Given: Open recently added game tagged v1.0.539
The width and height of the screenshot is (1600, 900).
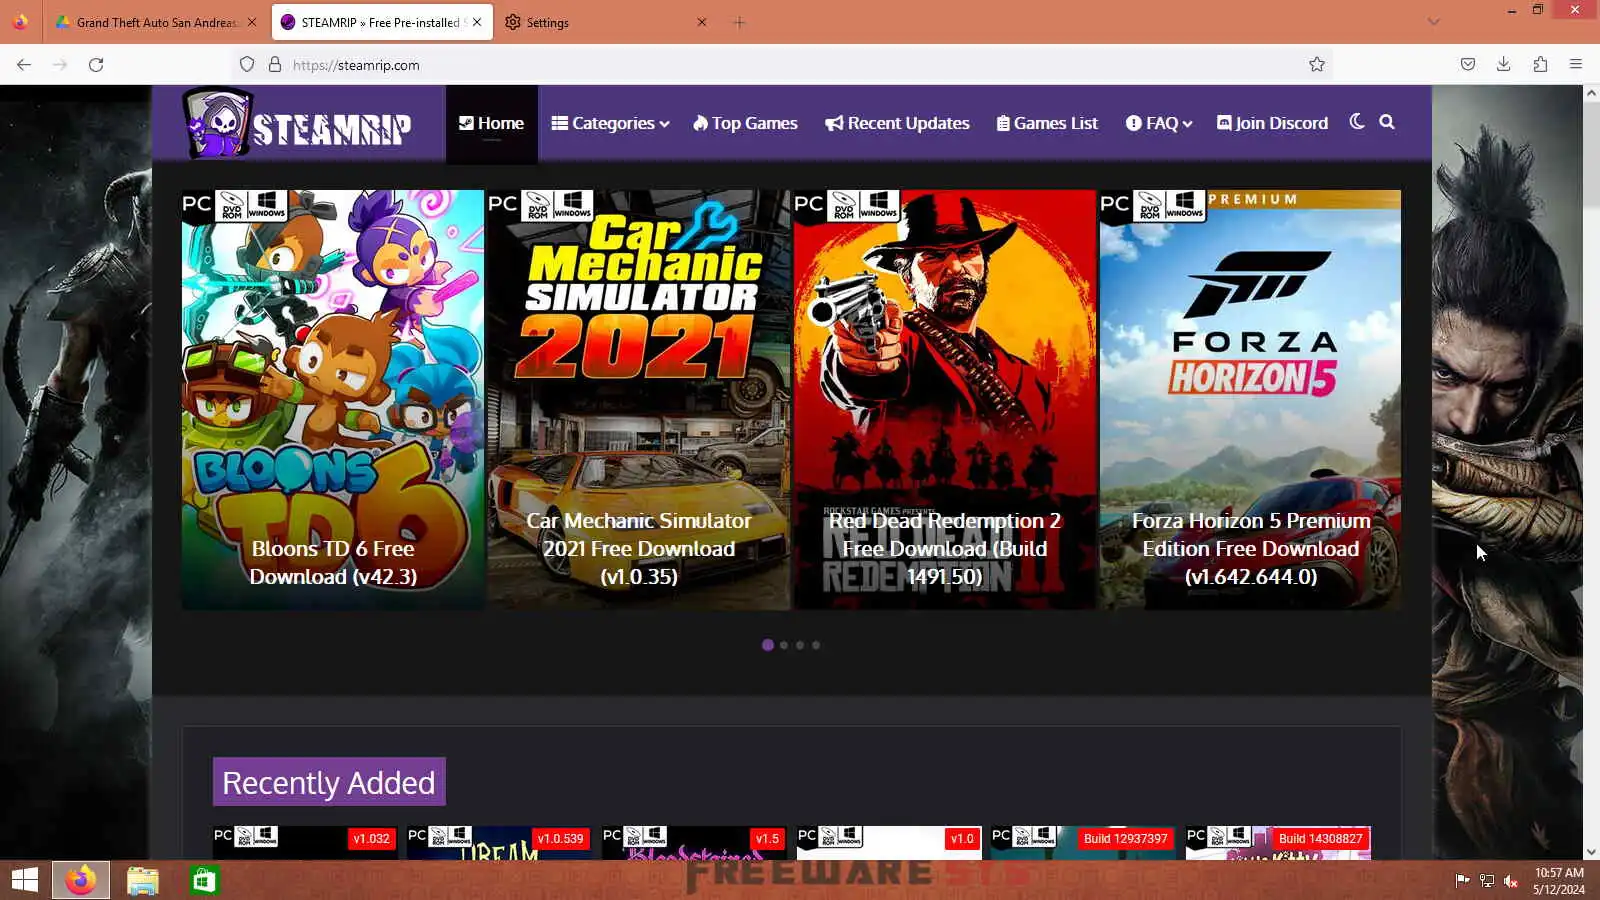Looking at the screenshot, I should [499, 842].
